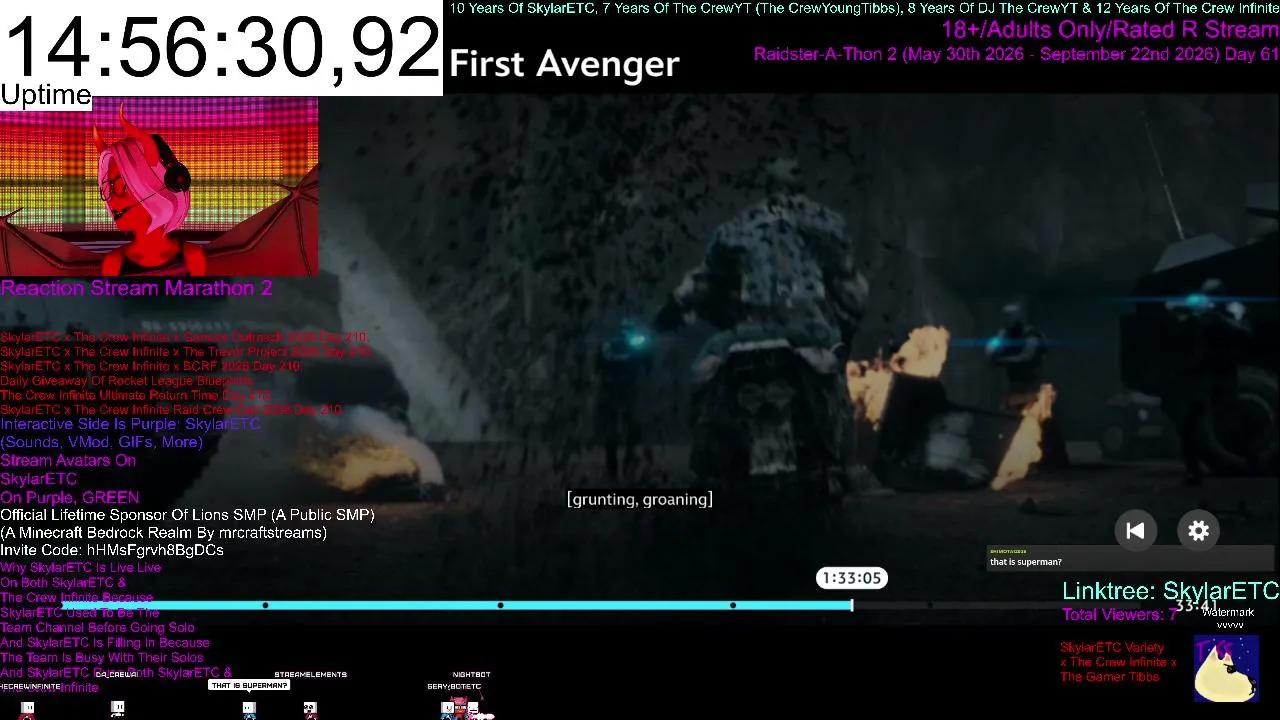Jump to the second chapter marker on the progress bar

pos(500,605)
